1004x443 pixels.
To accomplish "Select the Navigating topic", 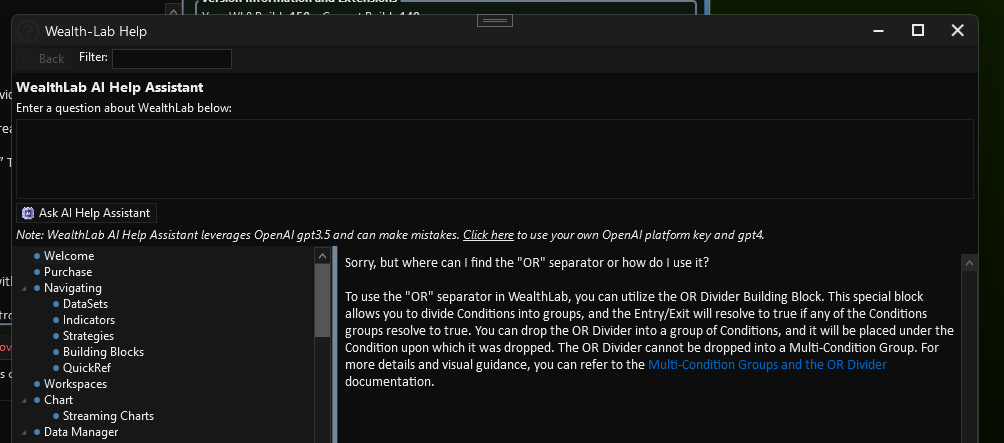I will point(72,288).
